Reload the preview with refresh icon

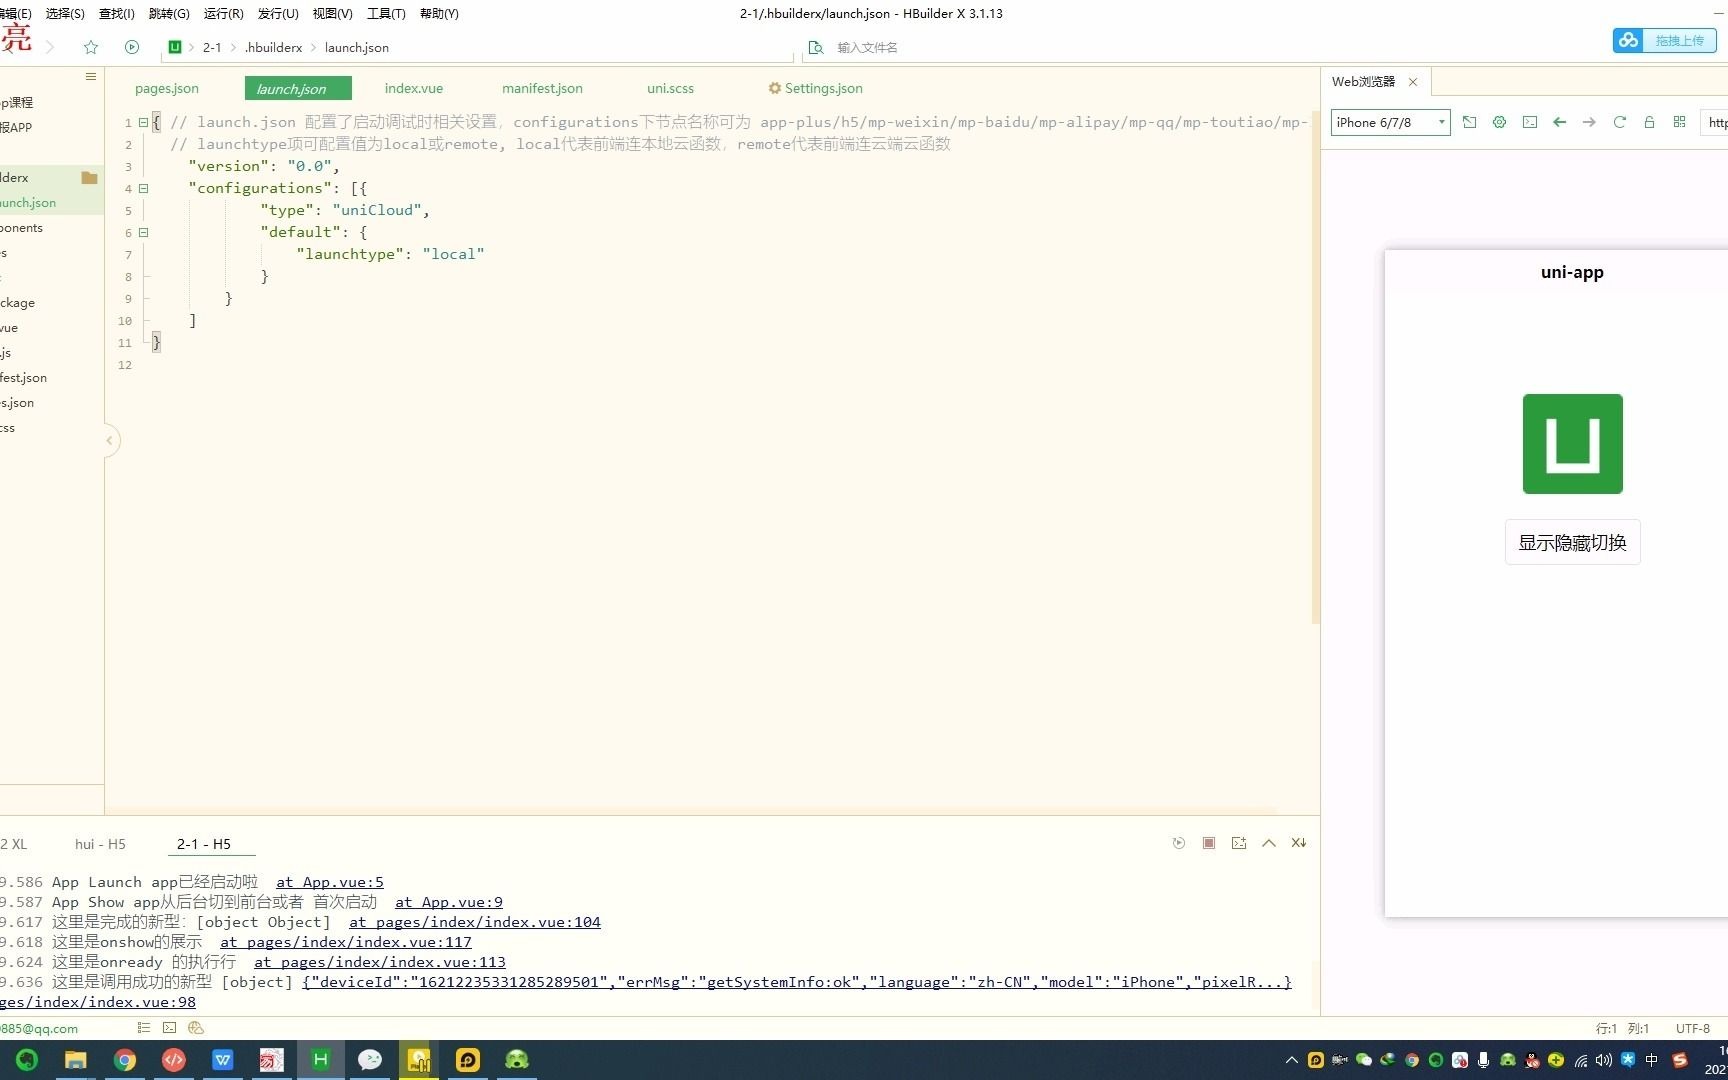1620,122
